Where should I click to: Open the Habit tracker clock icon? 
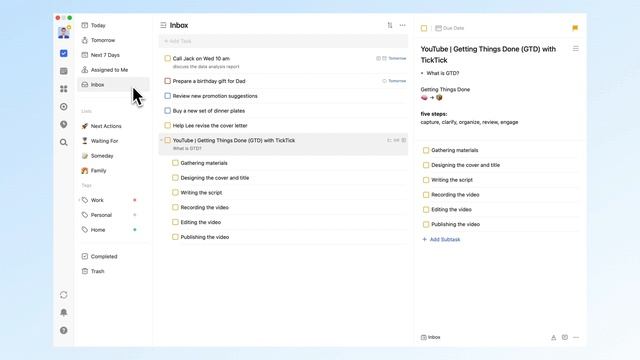tap(64, 124)
